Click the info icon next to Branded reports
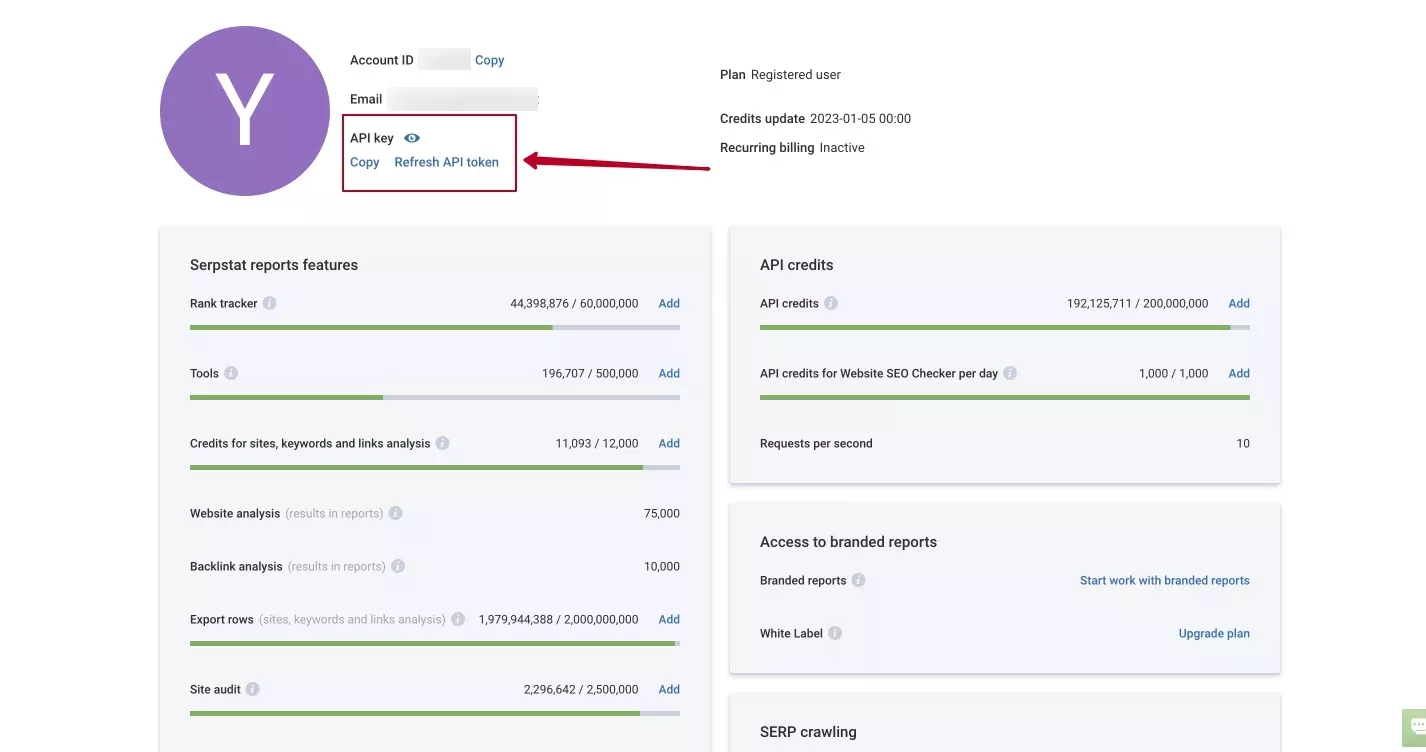1426x752 pixels. 859,580
